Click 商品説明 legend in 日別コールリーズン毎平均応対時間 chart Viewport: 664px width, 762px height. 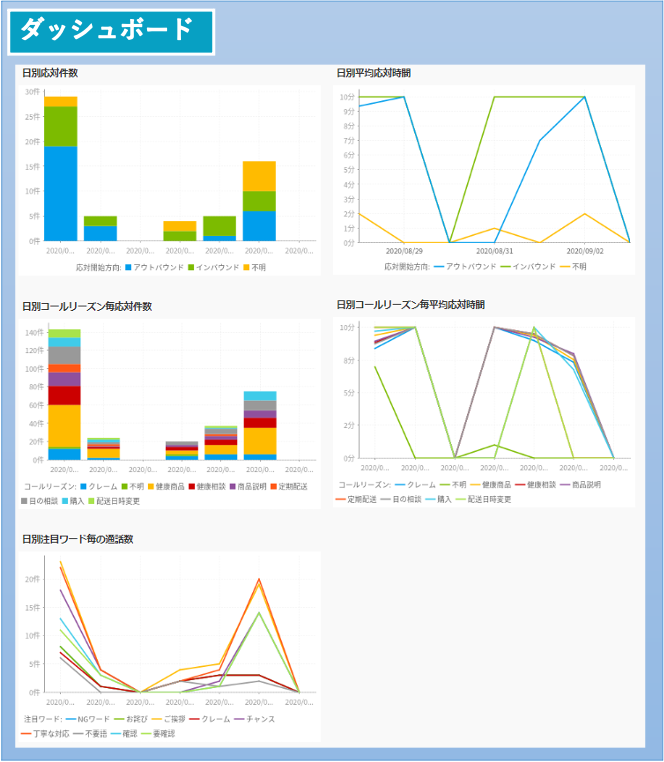[585, 484]
